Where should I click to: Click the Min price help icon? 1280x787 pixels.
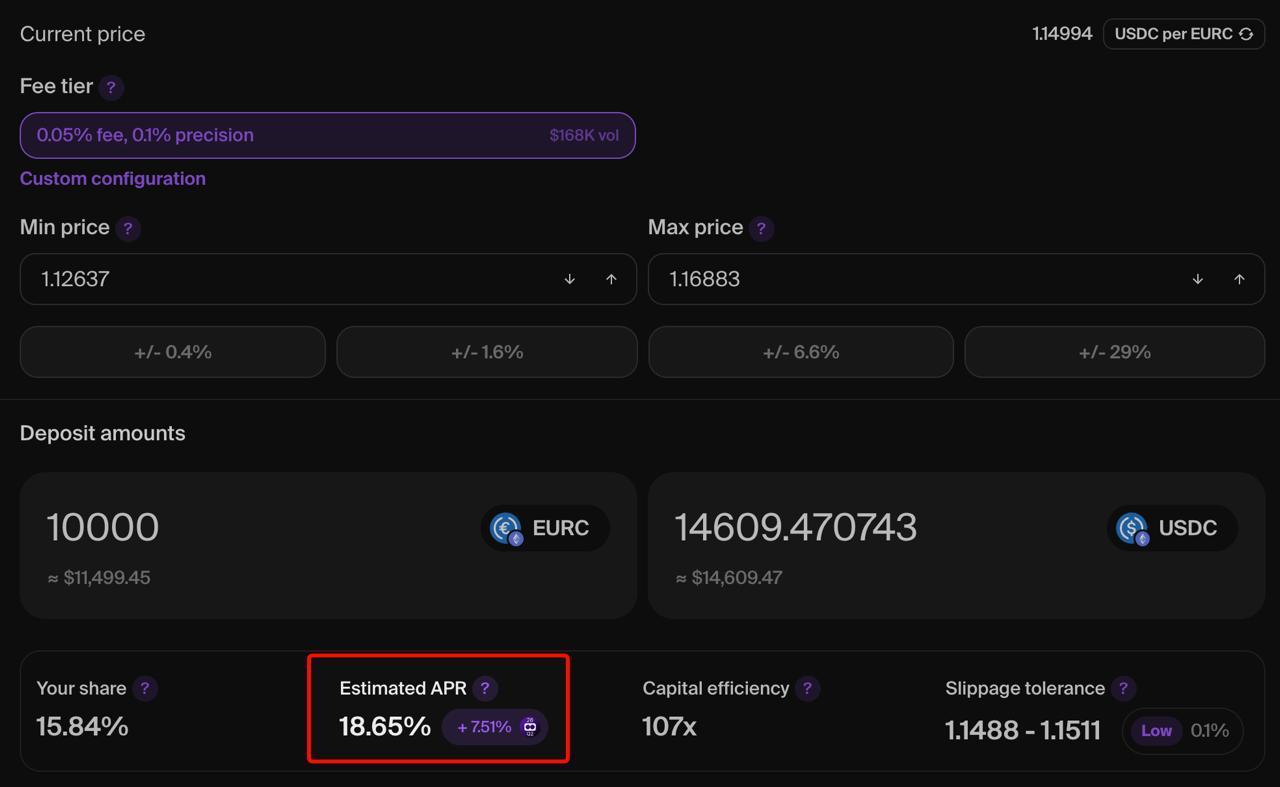(127, 228)
